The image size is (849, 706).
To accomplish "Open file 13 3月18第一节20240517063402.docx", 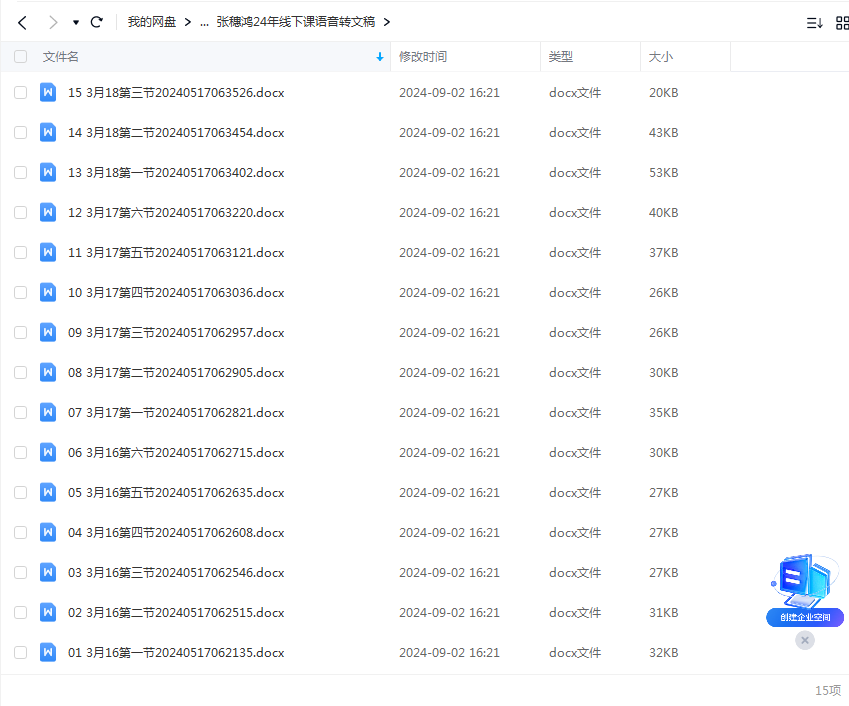I will pyautogui.click(x=176, y=173).
